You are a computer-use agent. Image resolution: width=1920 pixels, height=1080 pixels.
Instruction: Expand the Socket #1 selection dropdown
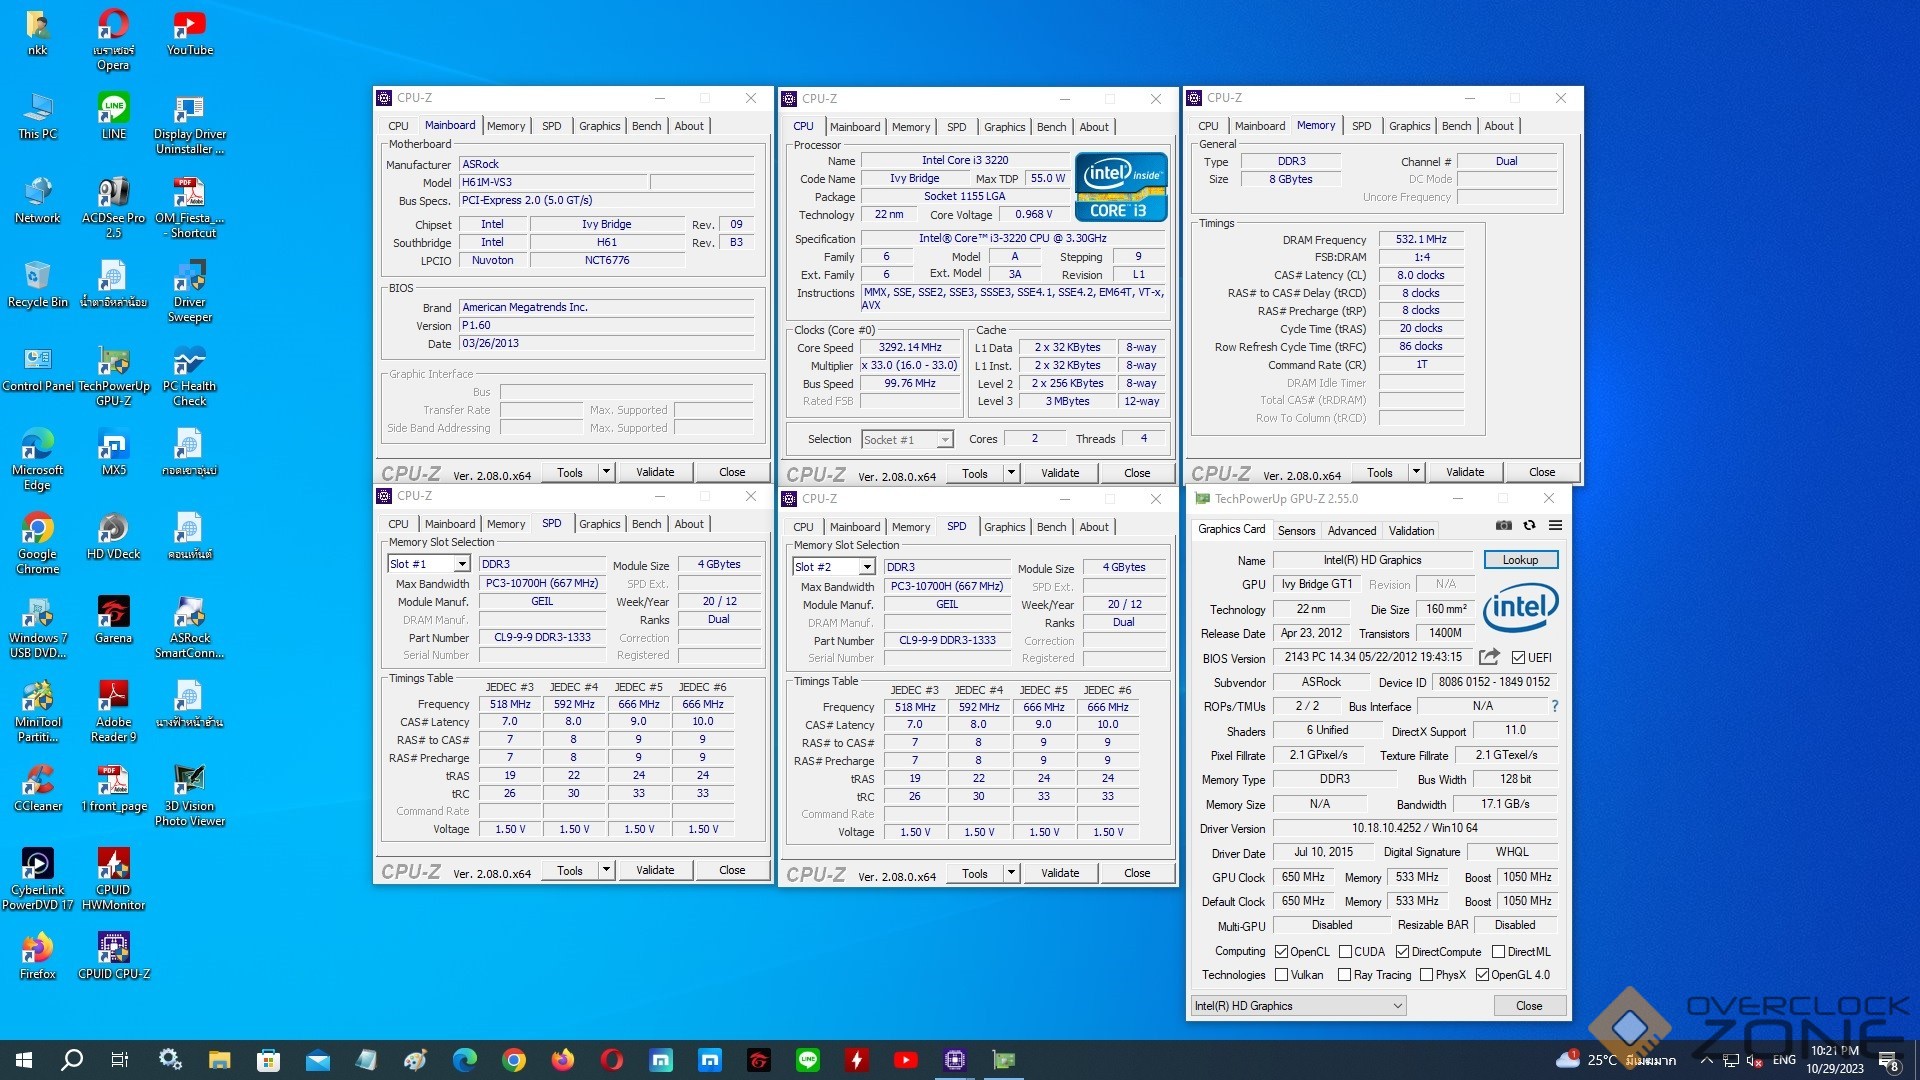click(943, 440)
